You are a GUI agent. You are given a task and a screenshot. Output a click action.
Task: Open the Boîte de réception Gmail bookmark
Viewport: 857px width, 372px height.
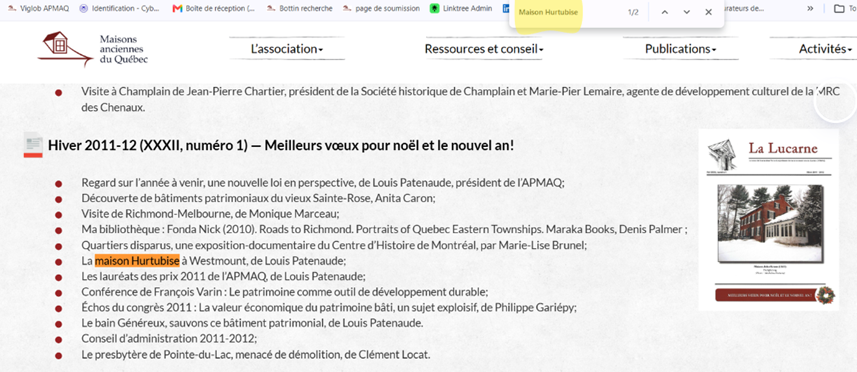point(213,8)
